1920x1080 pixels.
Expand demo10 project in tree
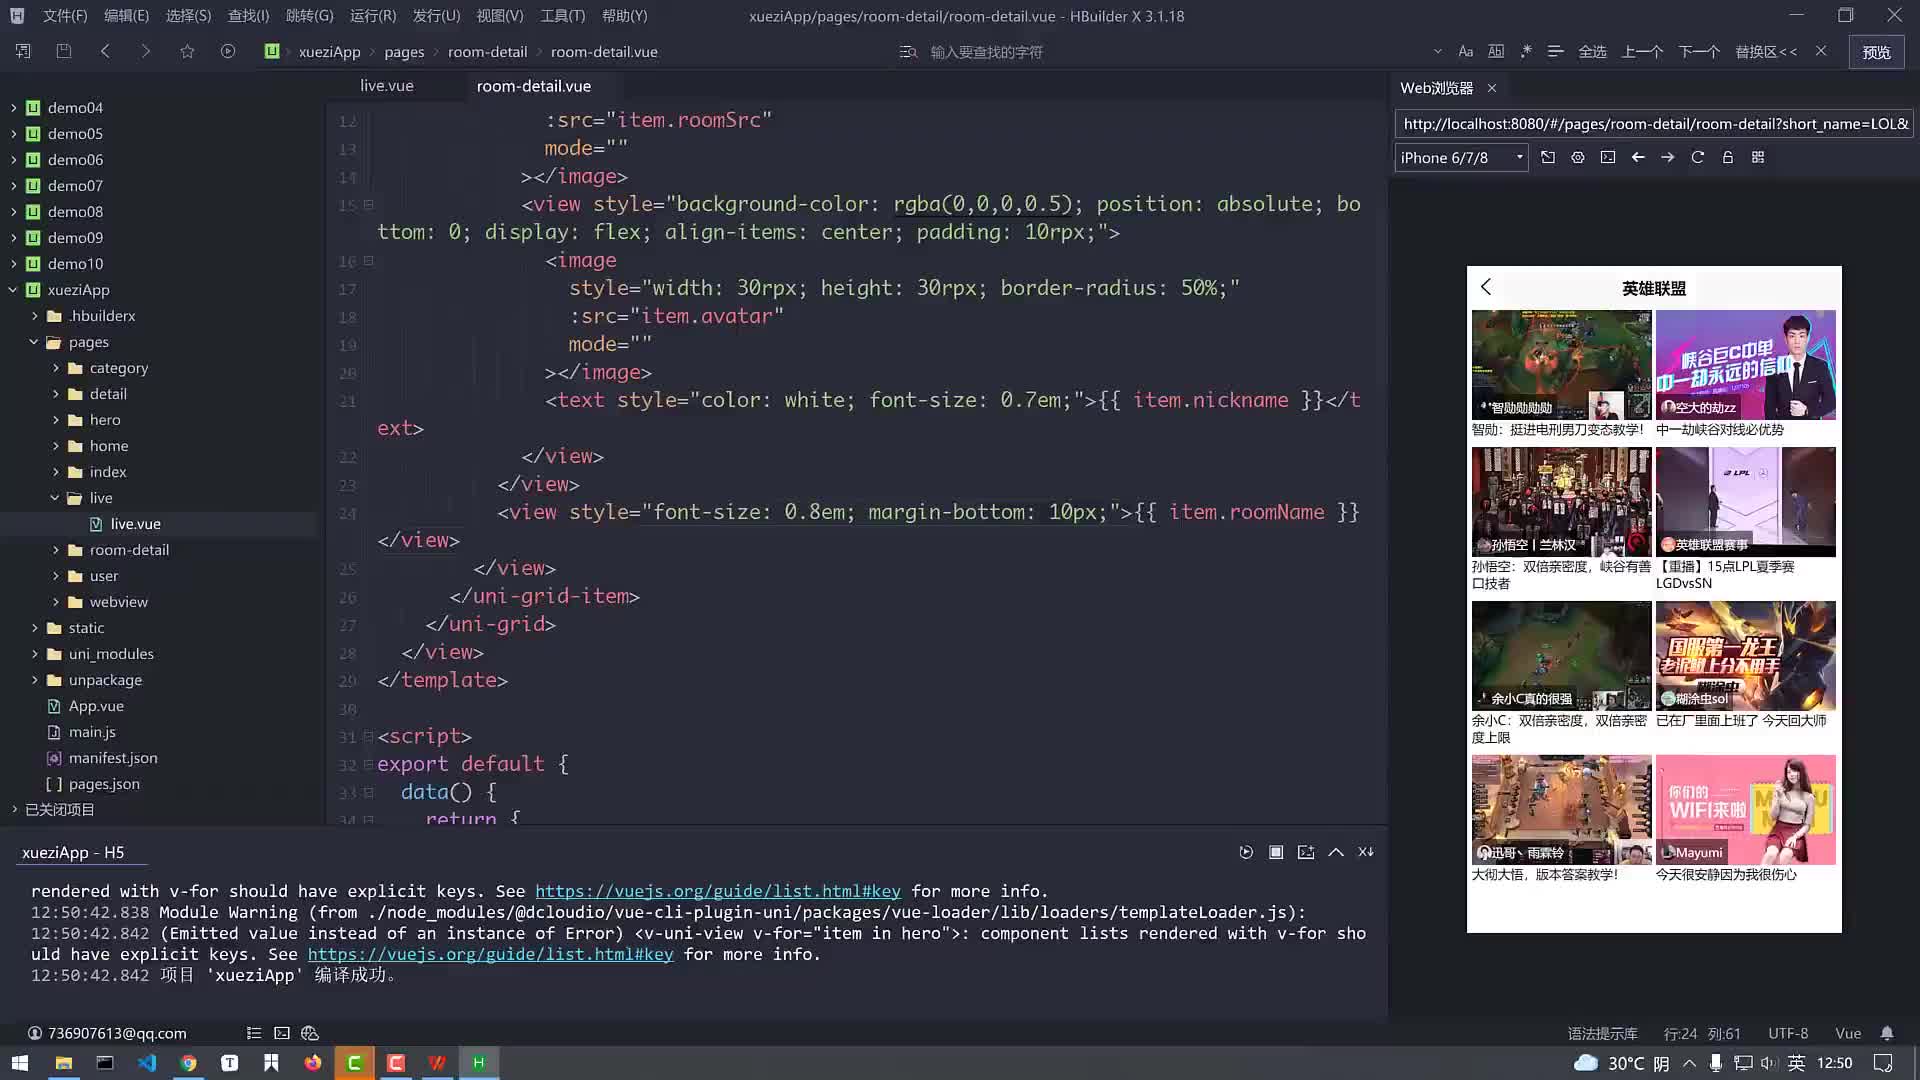13,264
